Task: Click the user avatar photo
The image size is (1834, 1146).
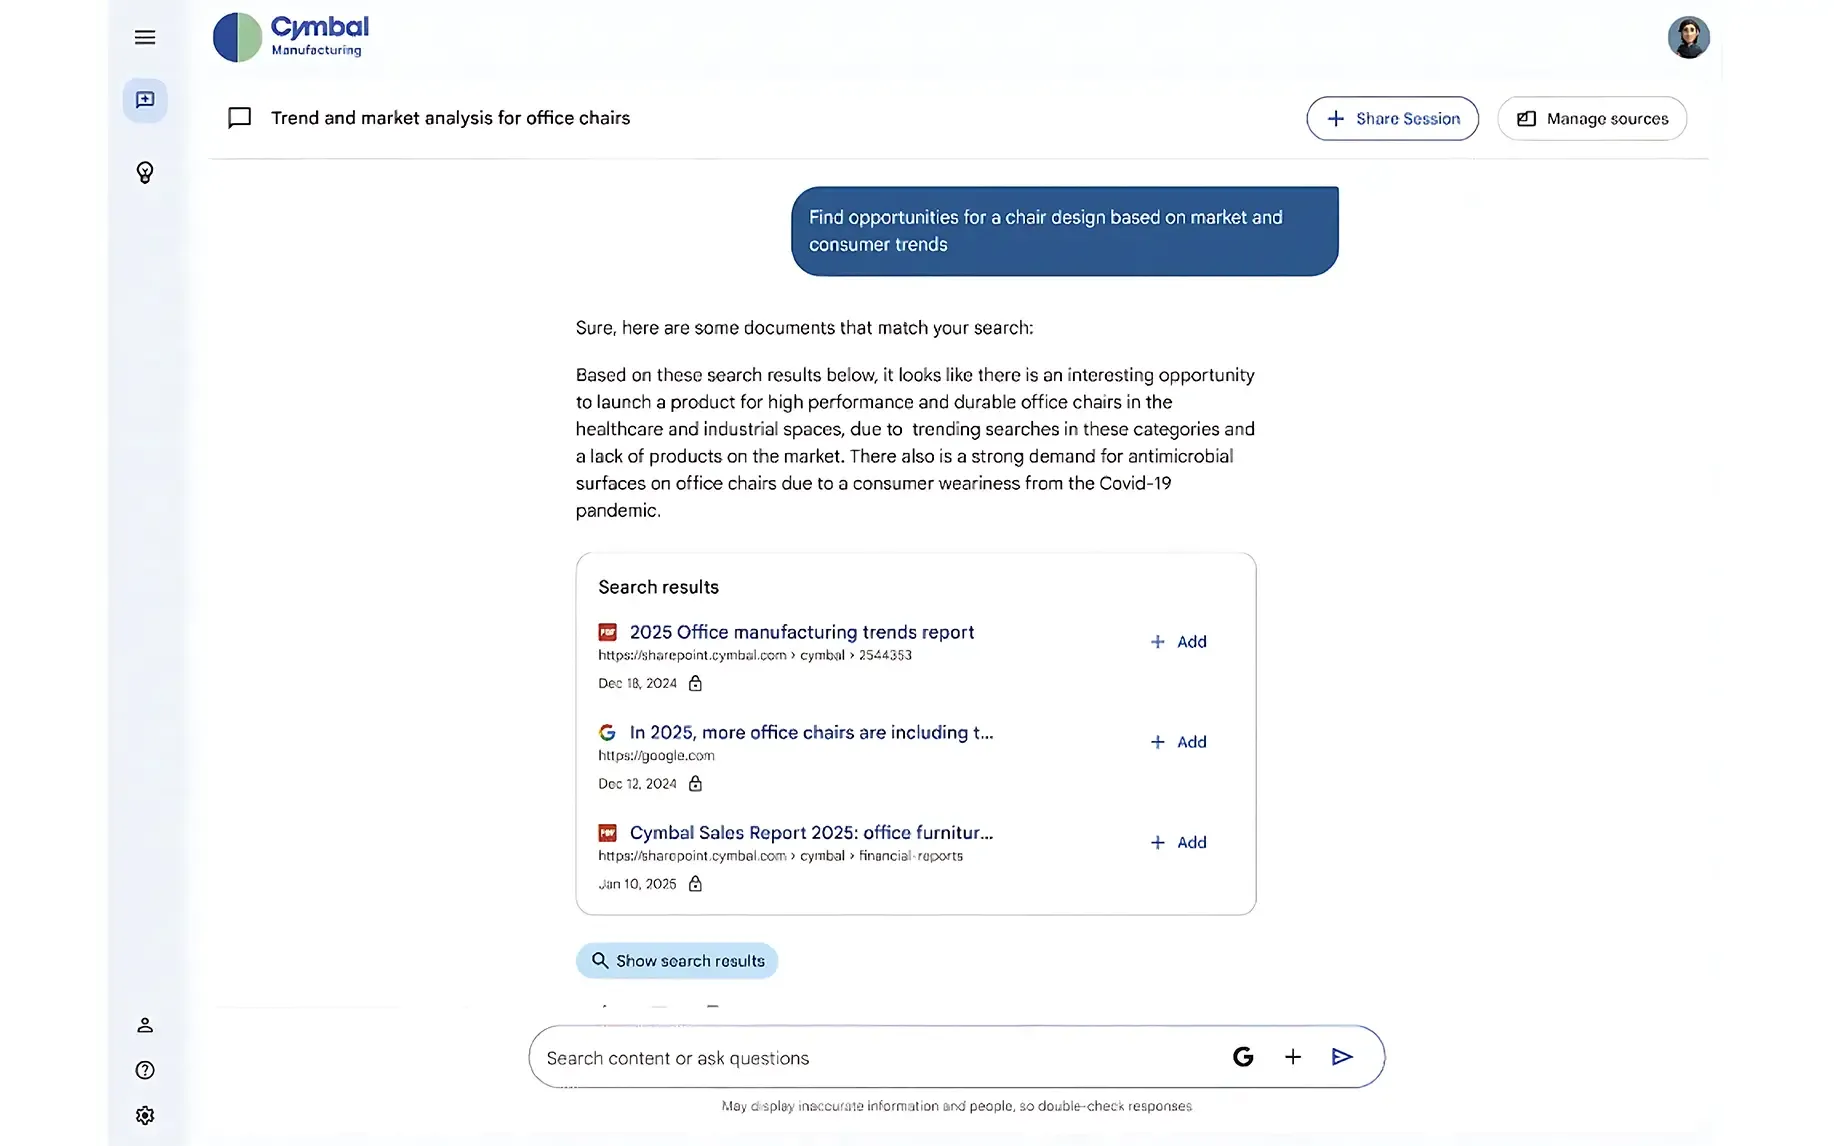Action: (1688, 38)
